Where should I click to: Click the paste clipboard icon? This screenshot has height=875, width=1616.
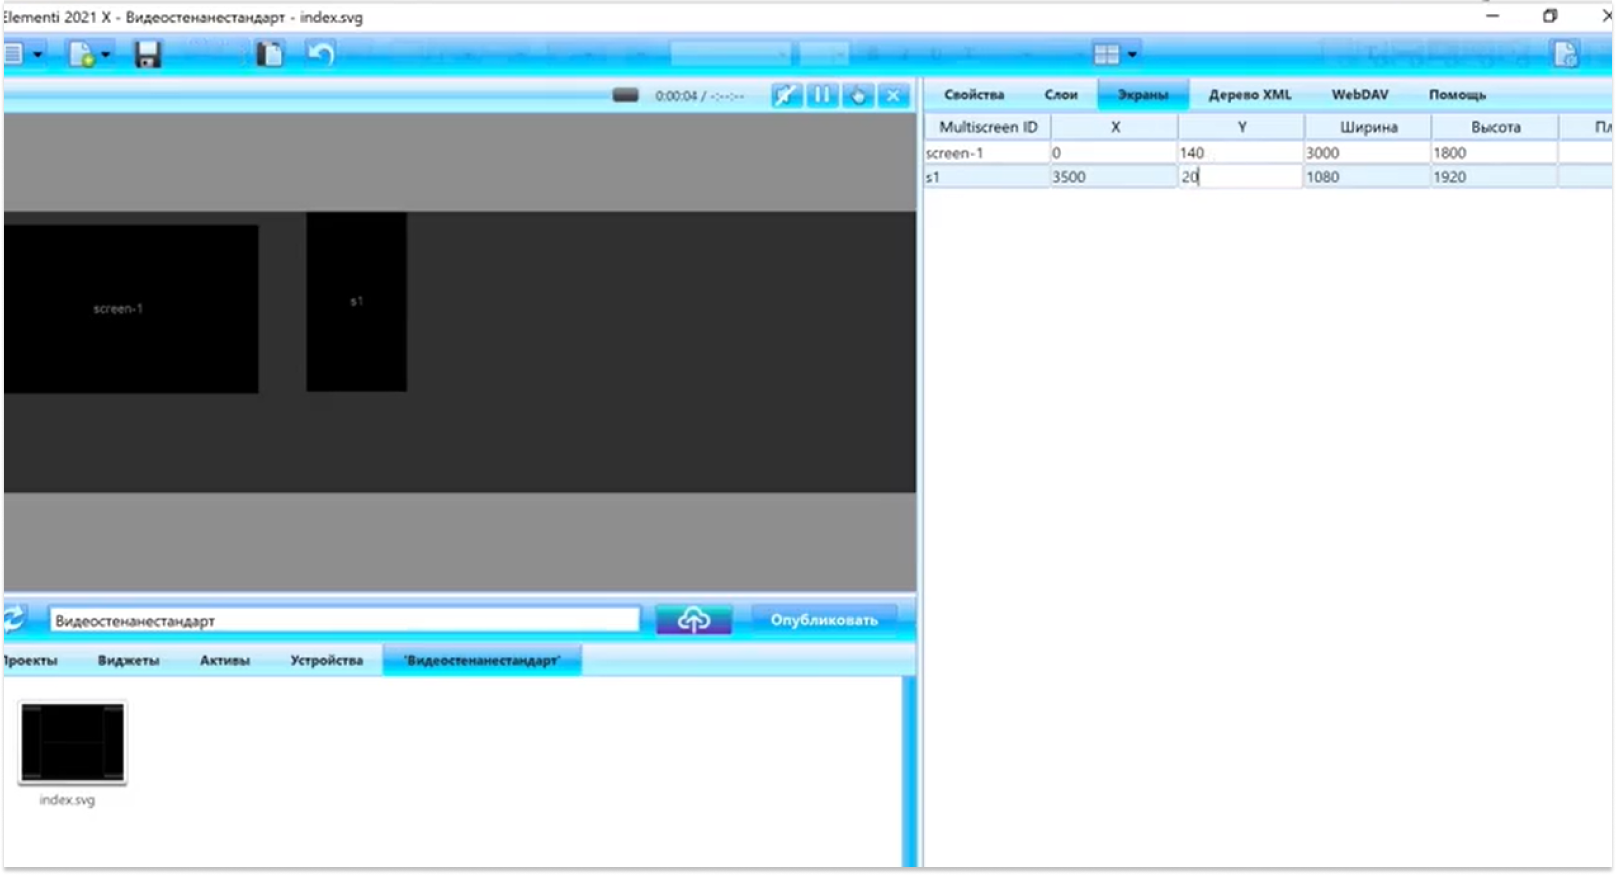(269, 54)
